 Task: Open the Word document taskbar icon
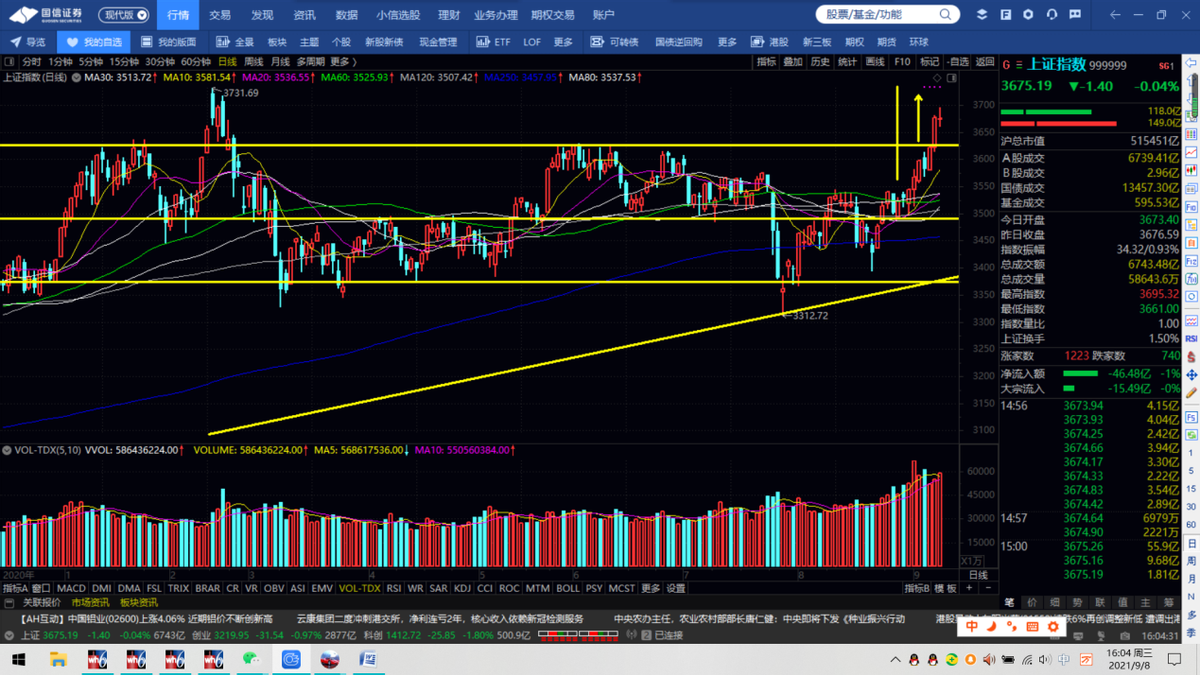click(368, 660)
